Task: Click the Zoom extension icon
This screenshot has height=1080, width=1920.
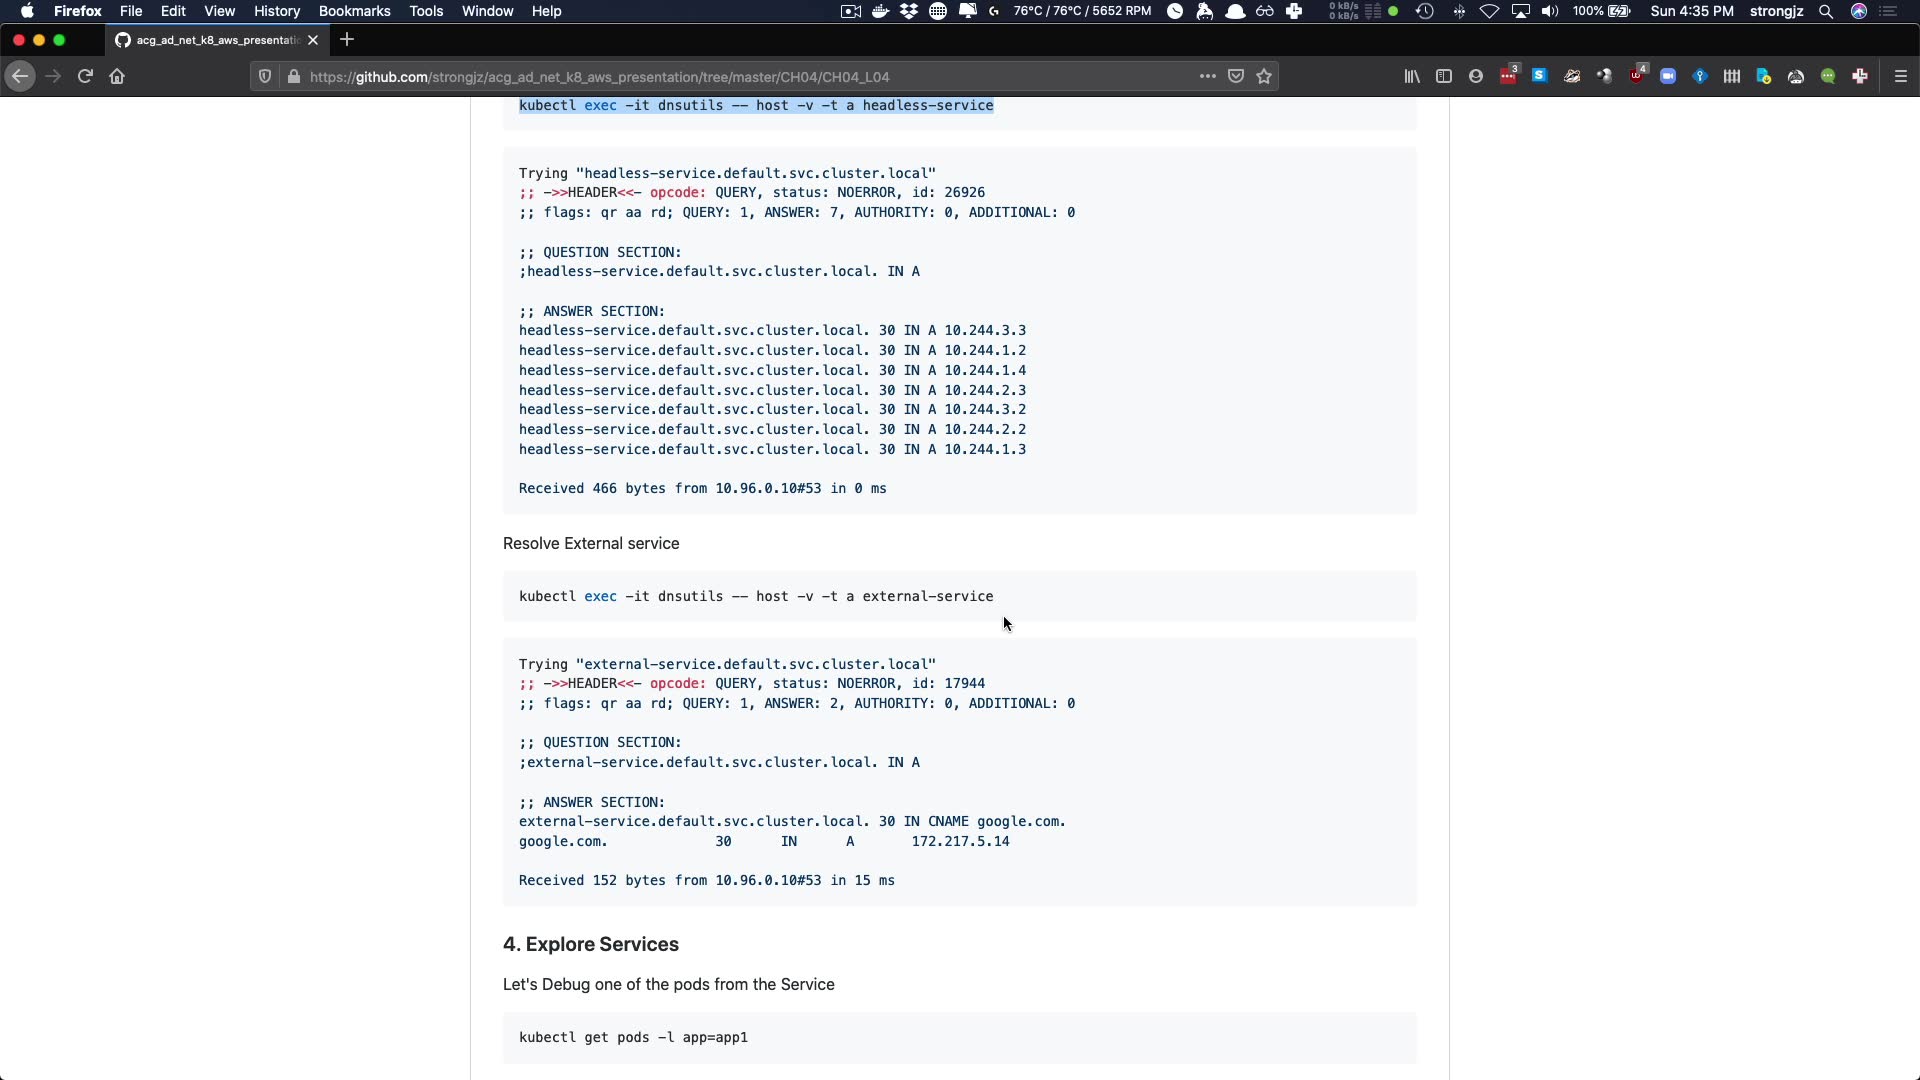Action: point(1668,76)
